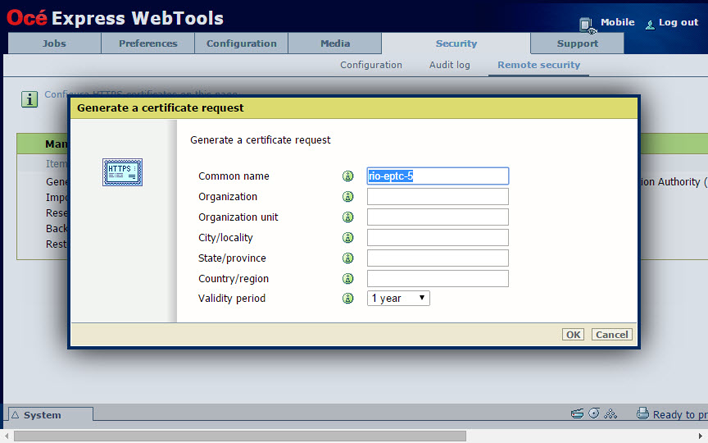Click the scanner icon in status bar

(577, 413)
